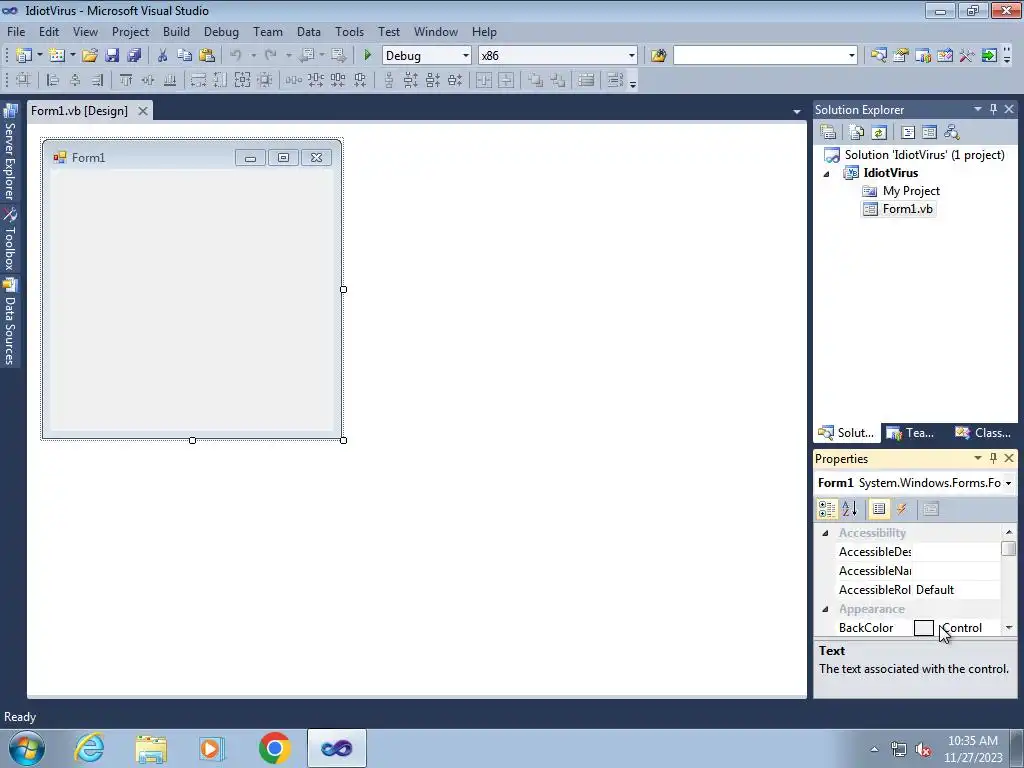
Task: Expand the Server Explorer side panel
Action: point(10,153)
